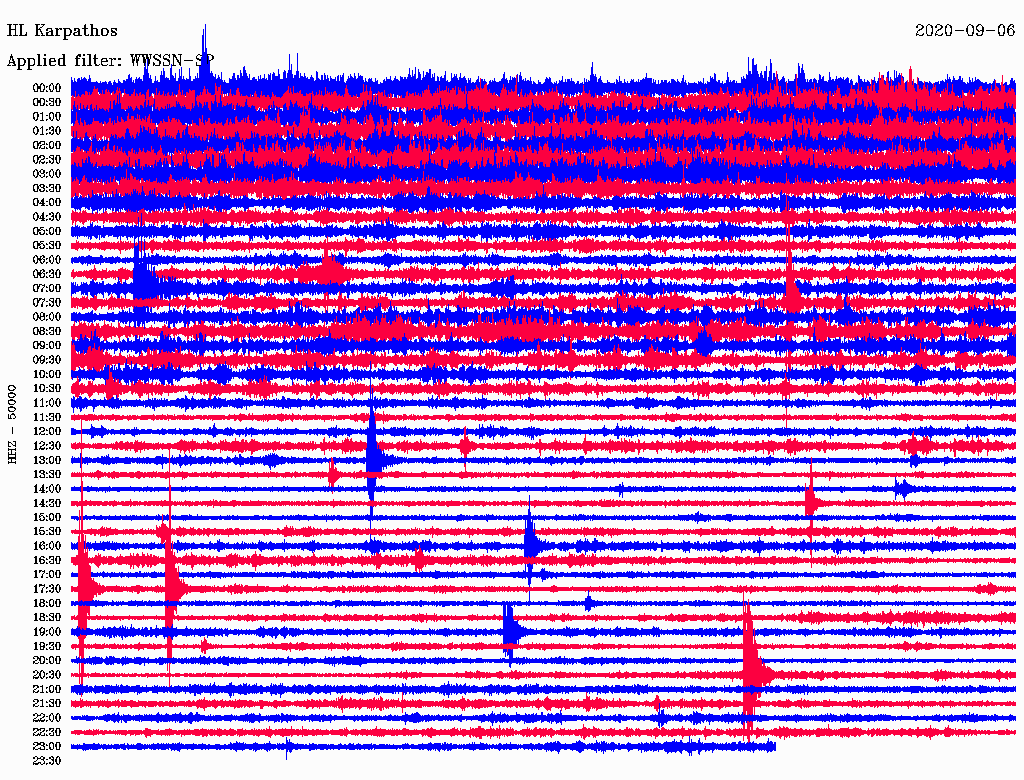Click the 12:30 time label
The height and width of the screenshot is (780, 1024).
(47, 446)
